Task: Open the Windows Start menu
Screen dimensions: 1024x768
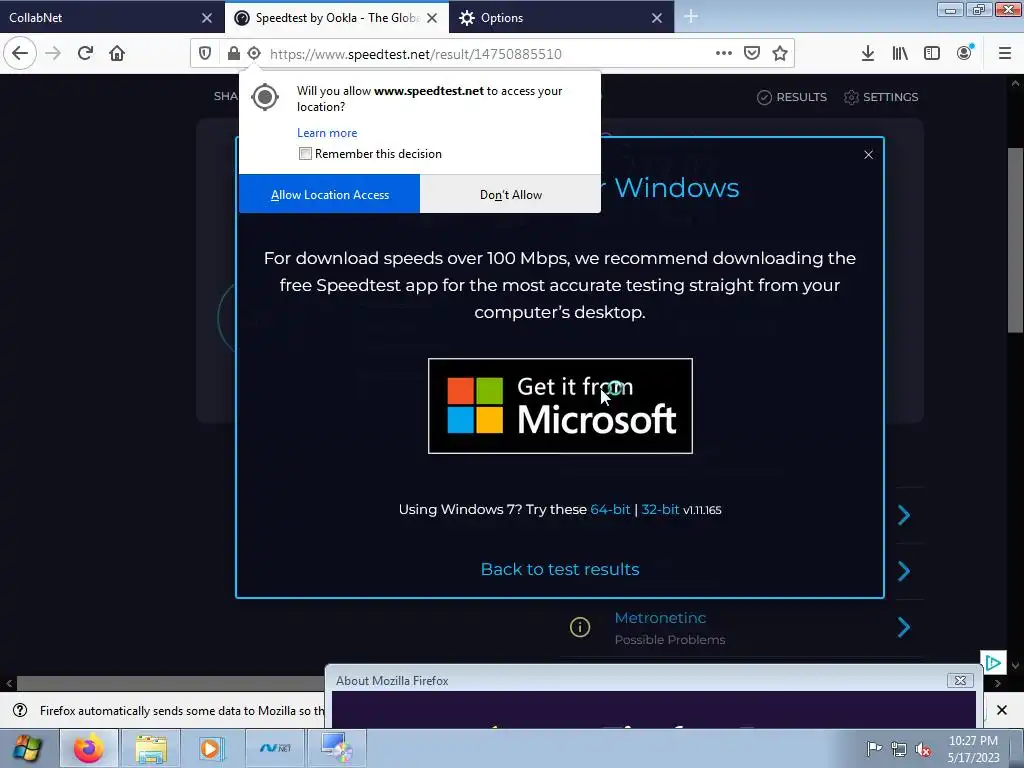Action: click(x=27, y=748)
